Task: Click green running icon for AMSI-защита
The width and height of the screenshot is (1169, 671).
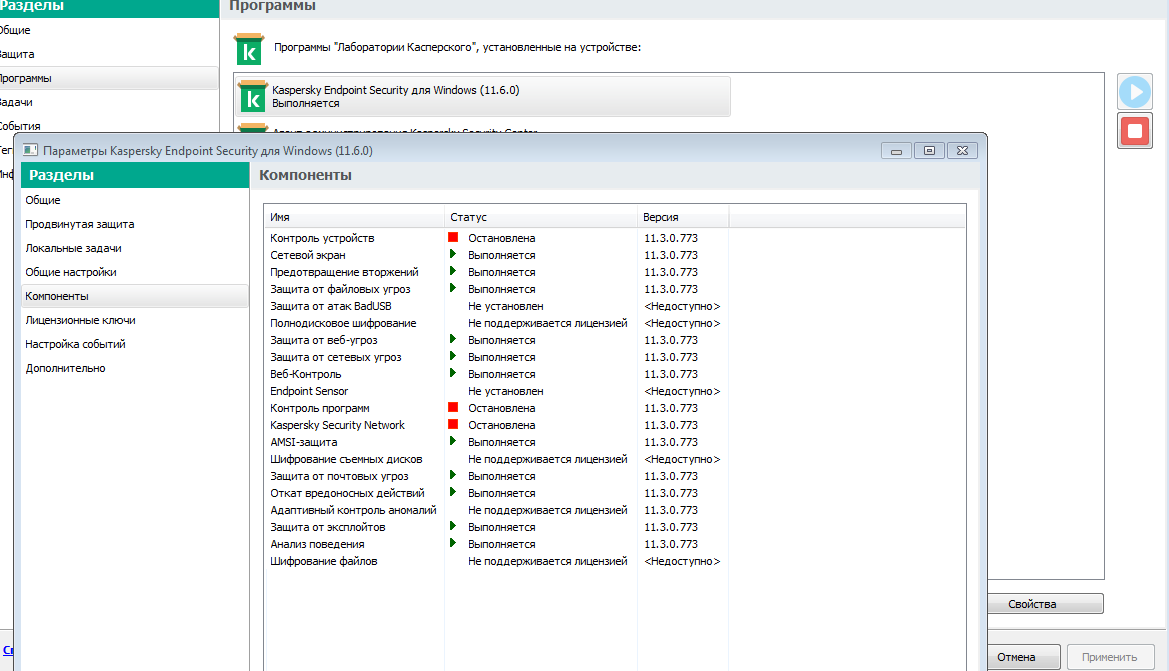Action: pyautogui.click(x=453, y=441)
